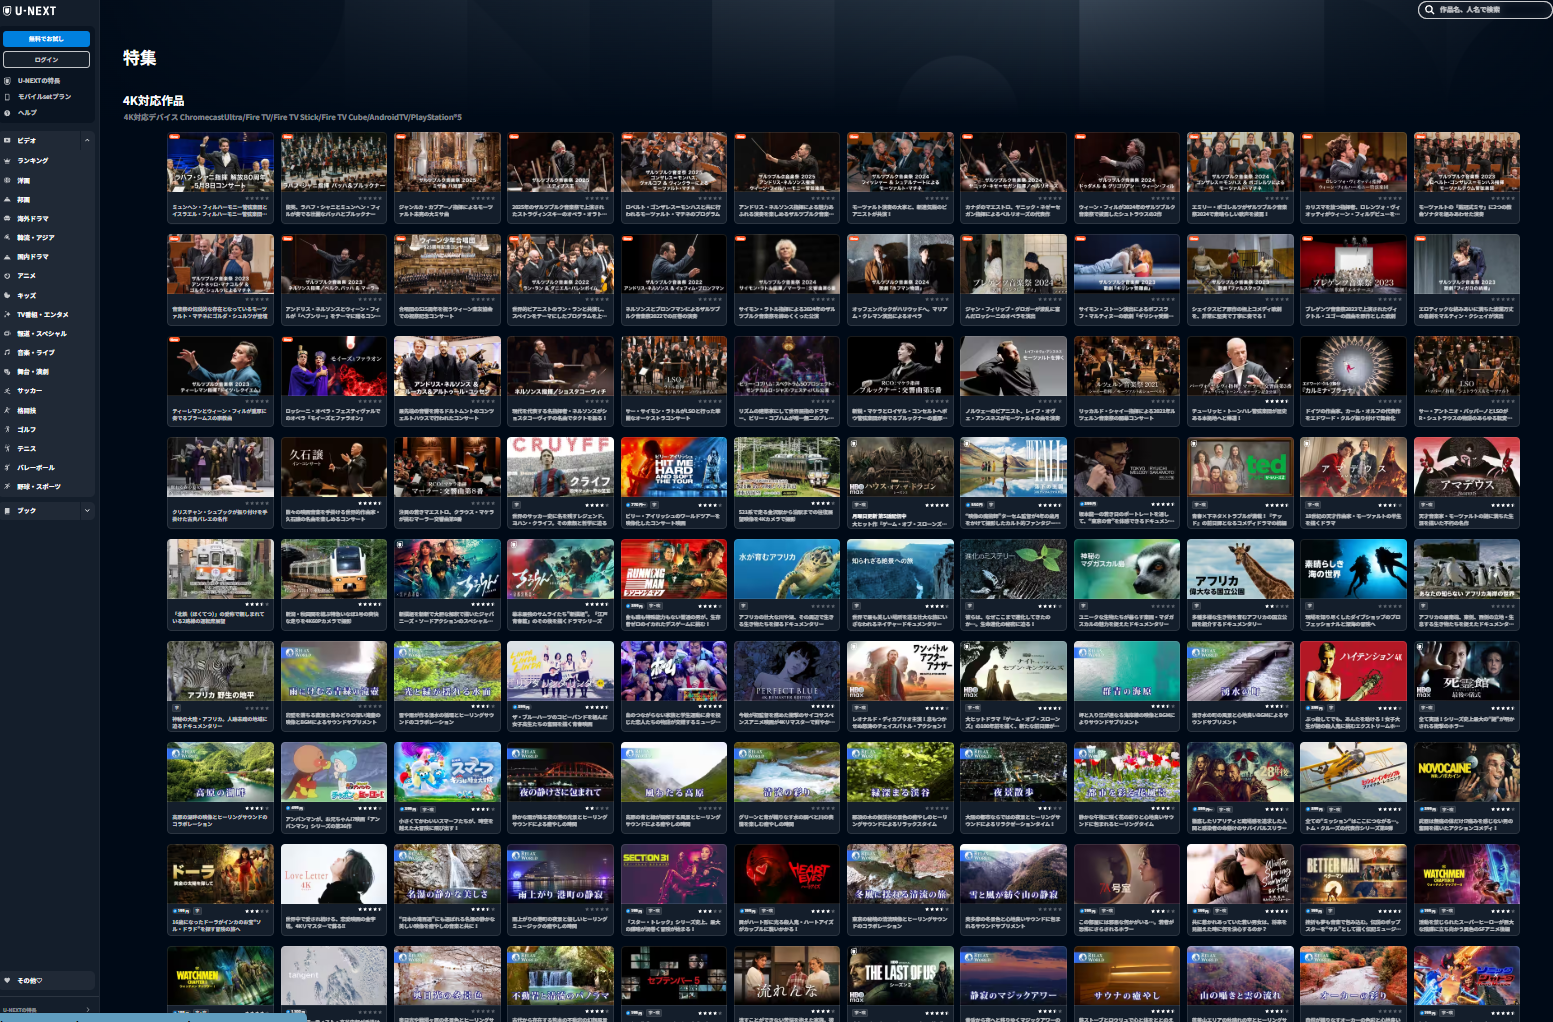
Task: Open the BETTER MAN thumbnail
Action: tap(1354, 875)
